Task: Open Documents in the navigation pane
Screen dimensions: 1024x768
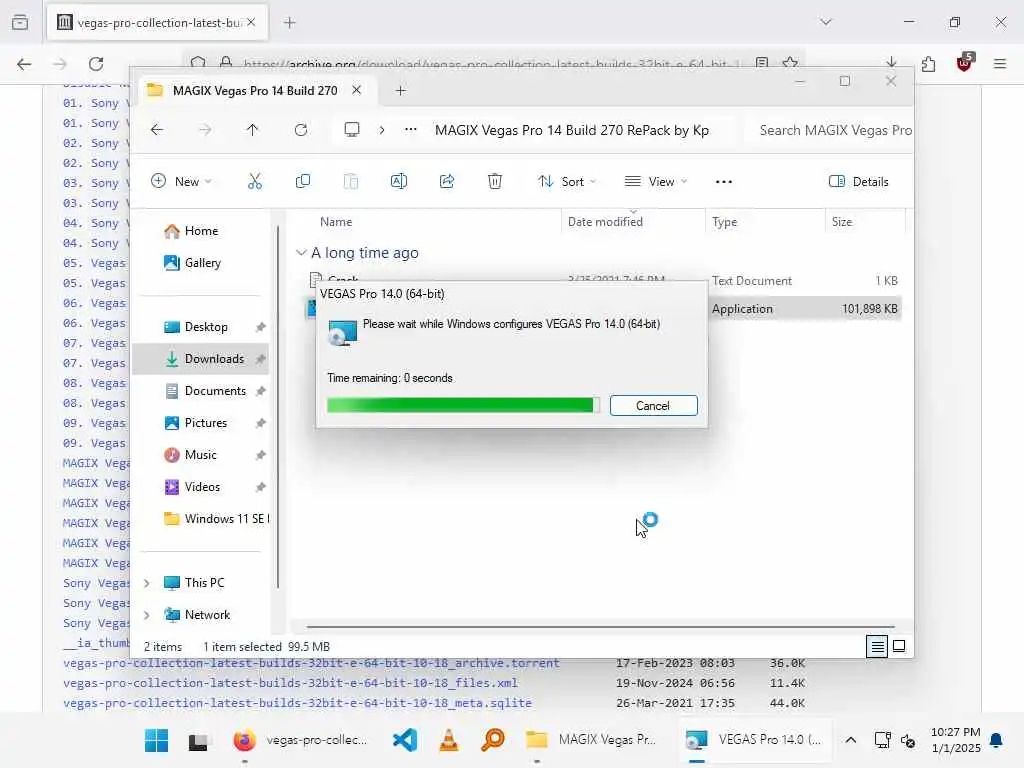Action: tap(215, 391)
